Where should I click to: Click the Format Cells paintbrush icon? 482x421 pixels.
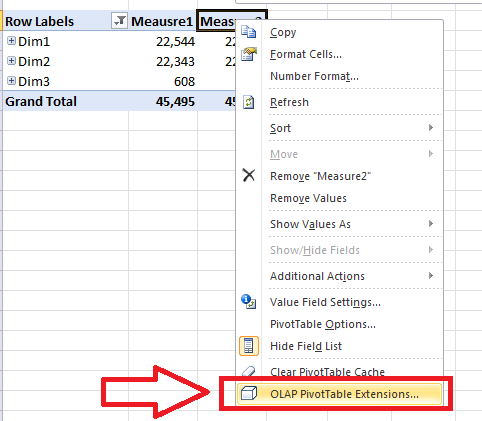(249, 54)
